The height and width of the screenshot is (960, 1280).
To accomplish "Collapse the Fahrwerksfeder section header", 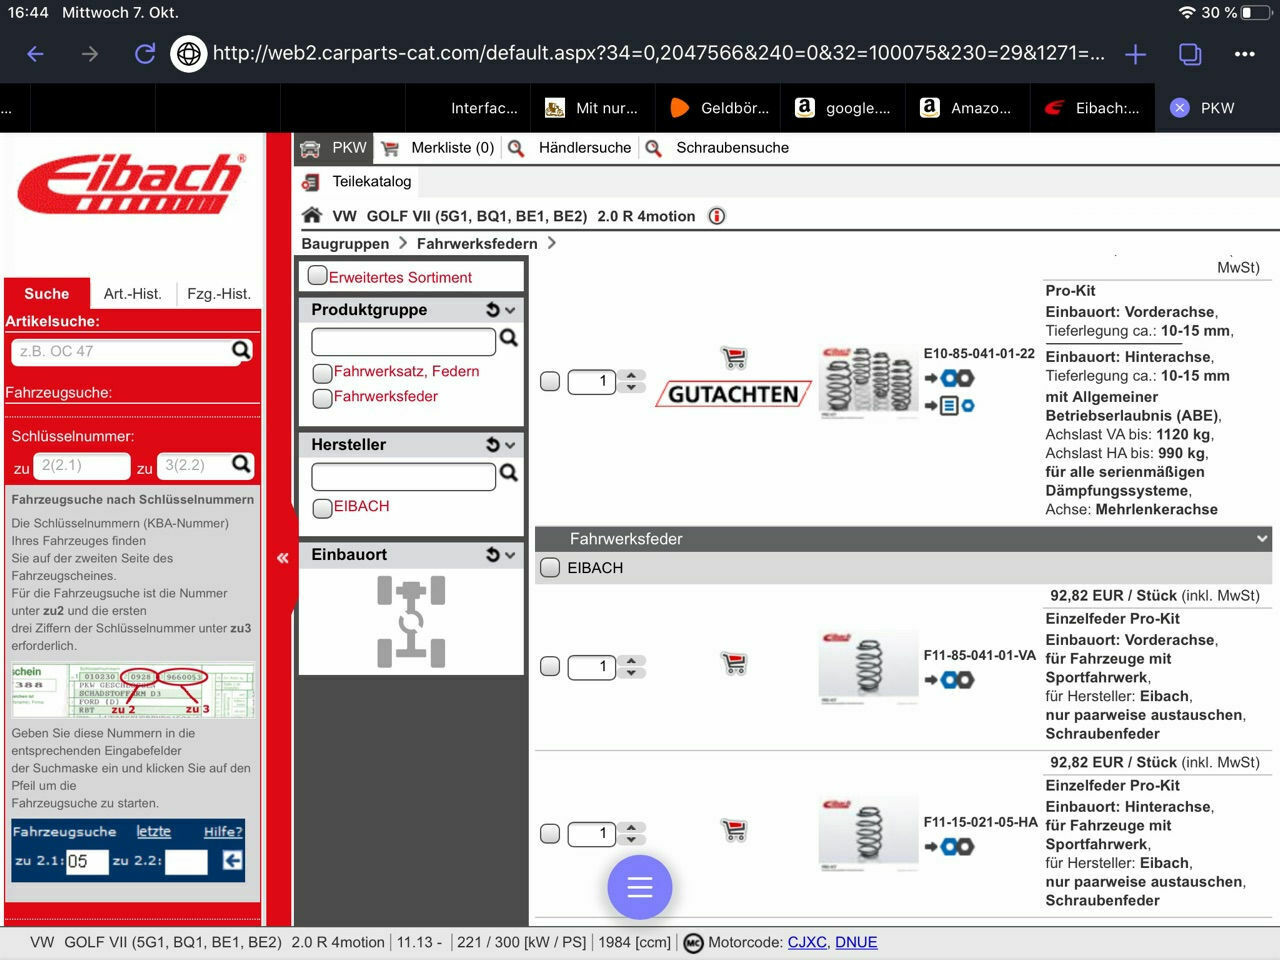I will pyautogui.click(x=1261, y=539).
